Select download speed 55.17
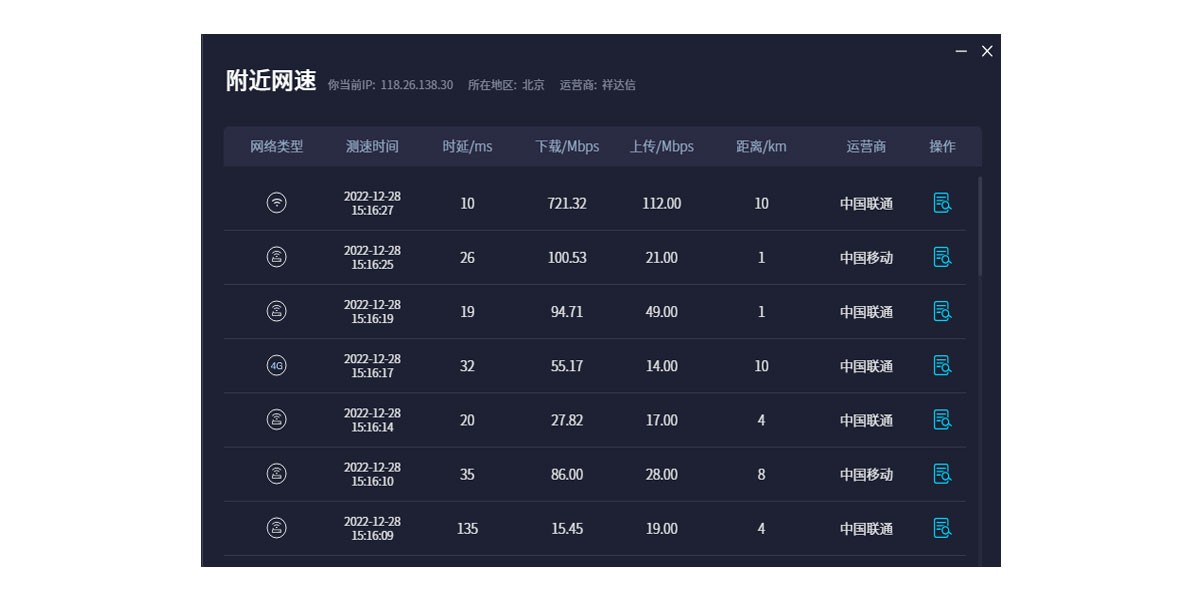This screenshot has height=600, width=1200. tap(567, 365)
